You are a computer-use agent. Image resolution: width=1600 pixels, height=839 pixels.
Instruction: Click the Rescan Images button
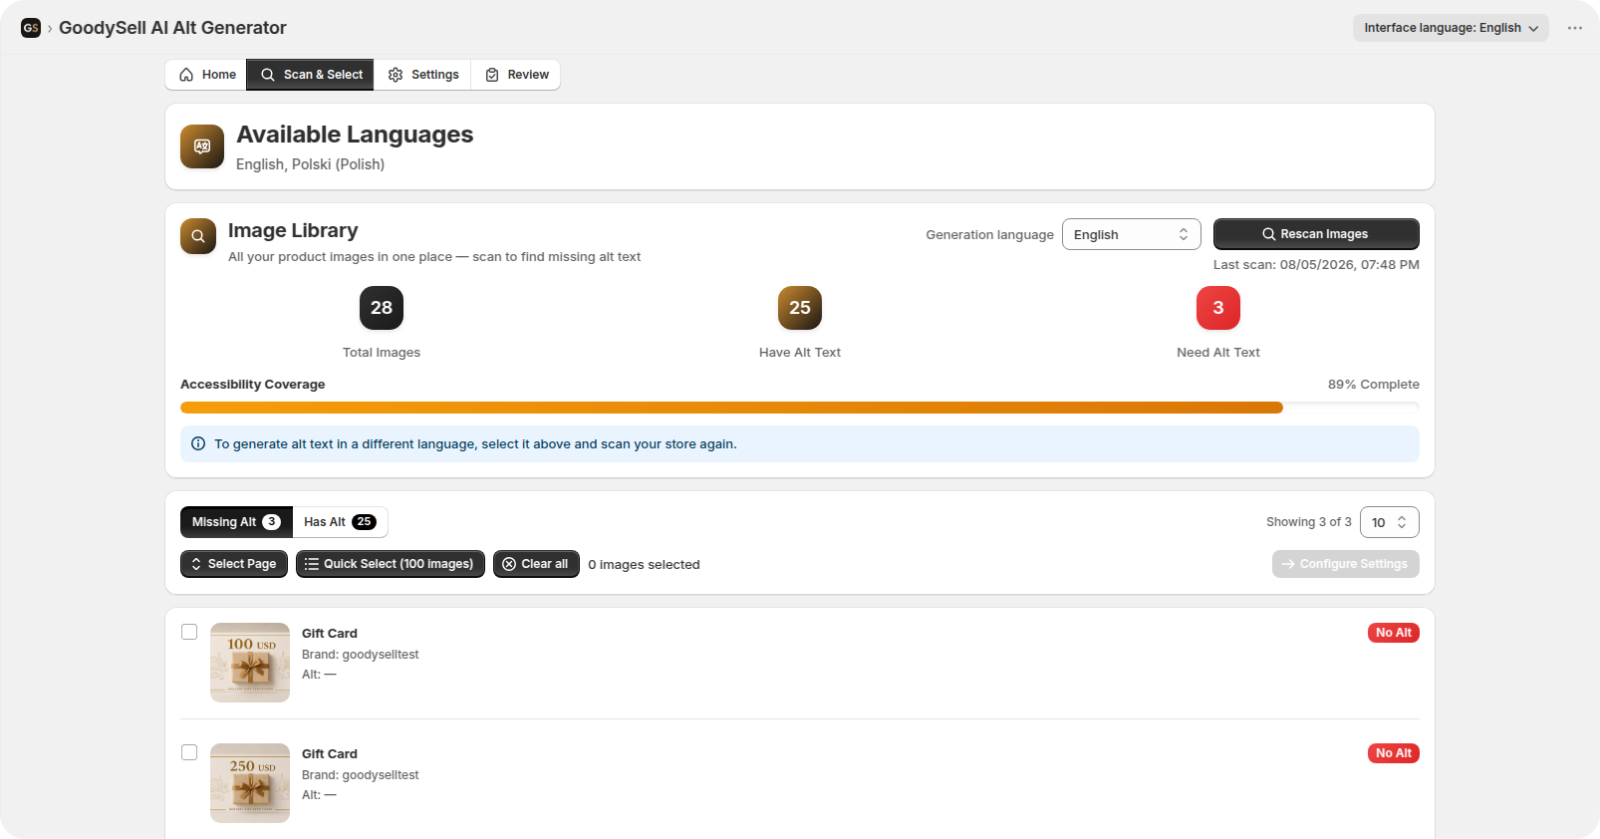[x=1316, y=234]
